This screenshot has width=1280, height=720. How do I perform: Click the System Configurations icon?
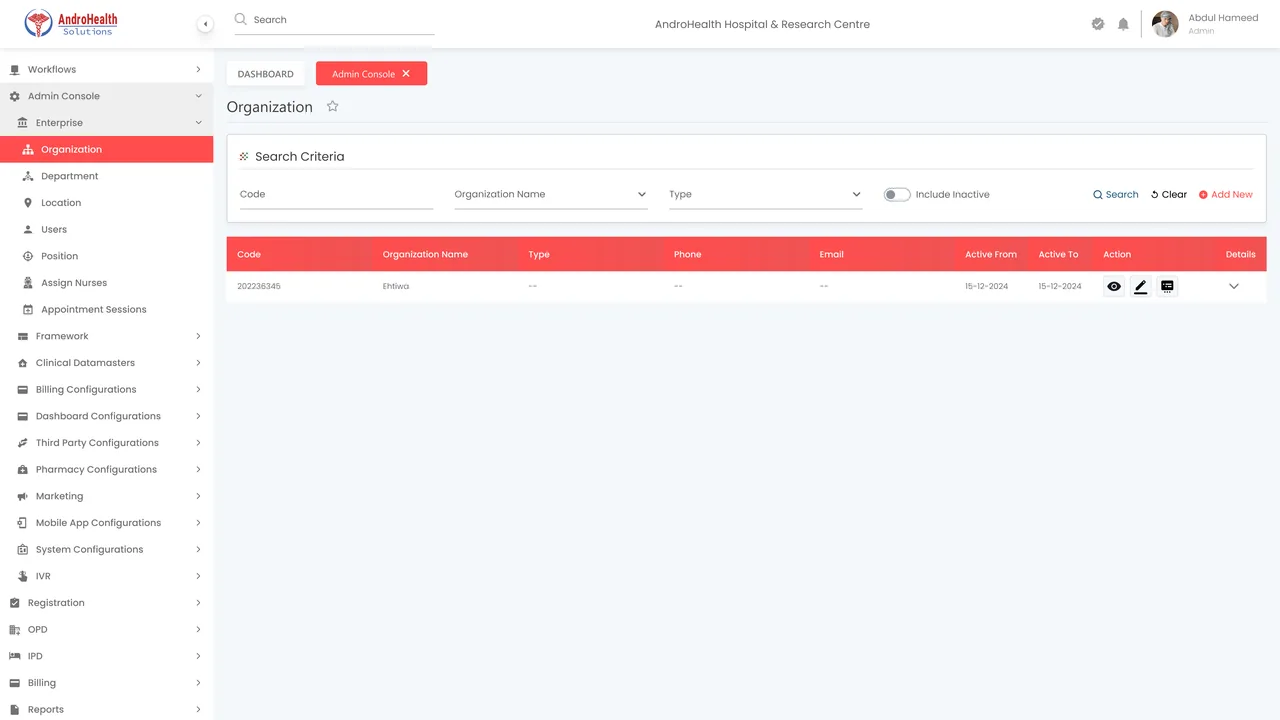coord(23,550)
